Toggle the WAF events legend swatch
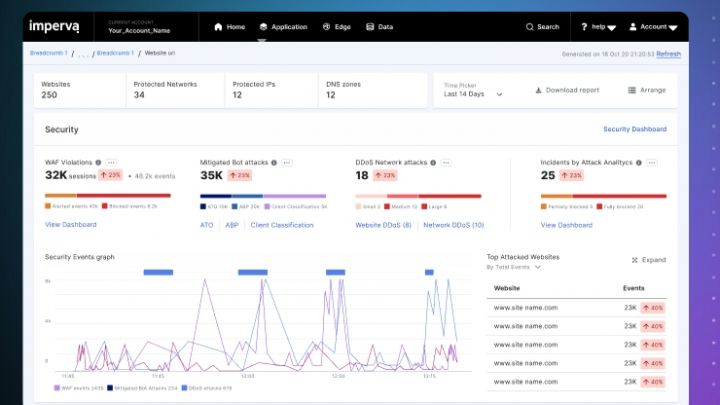 click(x=57, y=388)
